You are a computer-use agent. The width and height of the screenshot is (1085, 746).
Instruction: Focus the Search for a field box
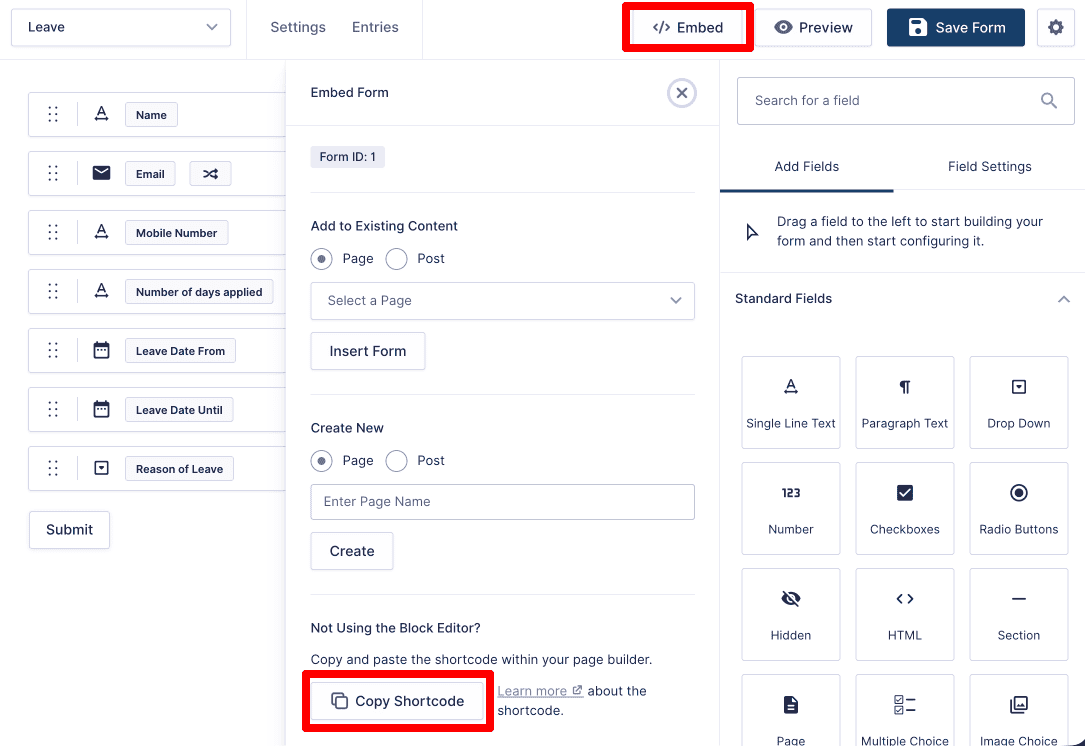point(905,101)
